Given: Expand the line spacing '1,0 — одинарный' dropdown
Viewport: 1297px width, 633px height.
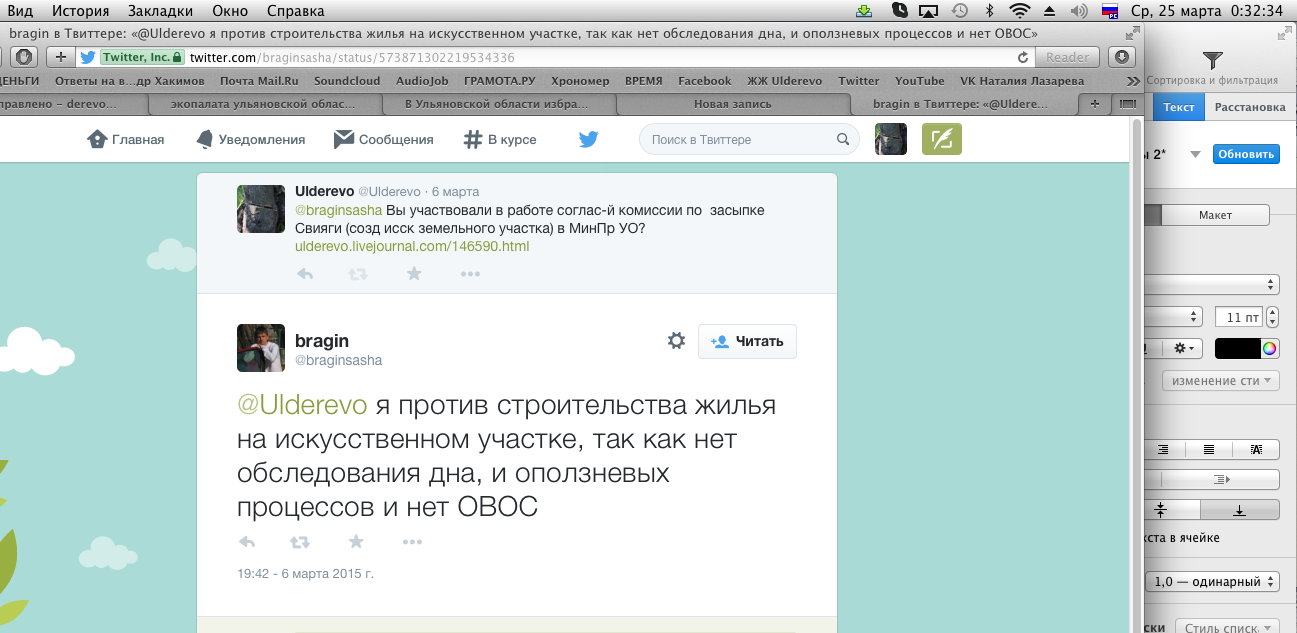Looking at the screenshot, I should [1213, 581].
